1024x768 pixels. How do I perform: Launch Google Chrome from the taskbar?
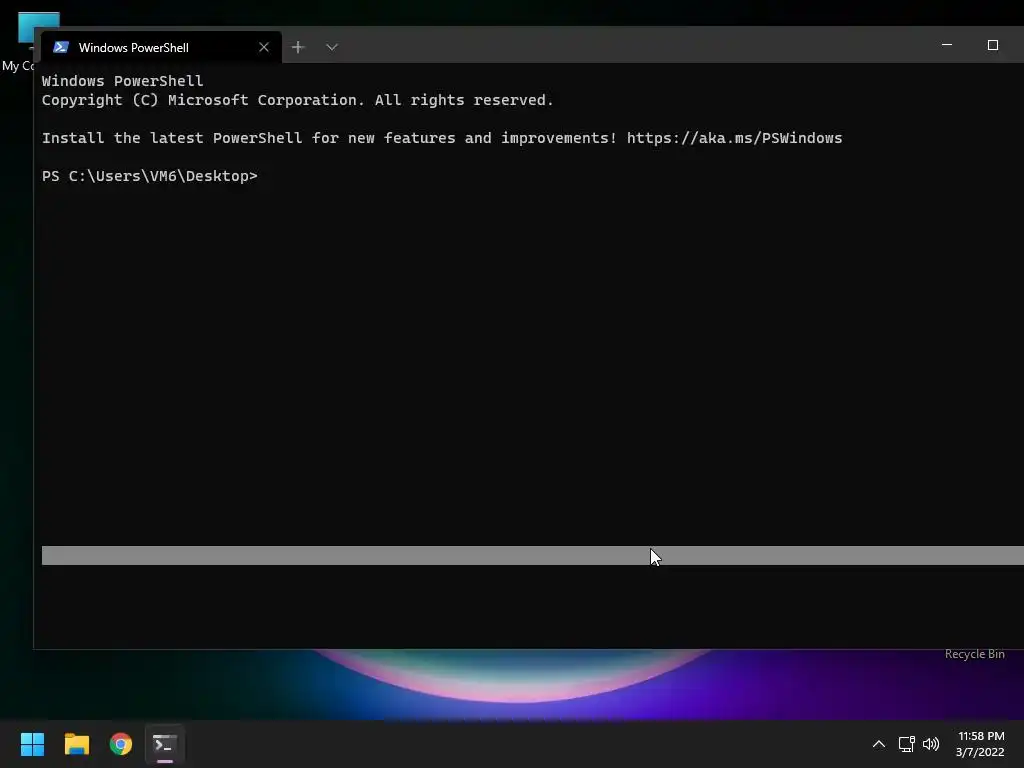[x=121, y=744]
